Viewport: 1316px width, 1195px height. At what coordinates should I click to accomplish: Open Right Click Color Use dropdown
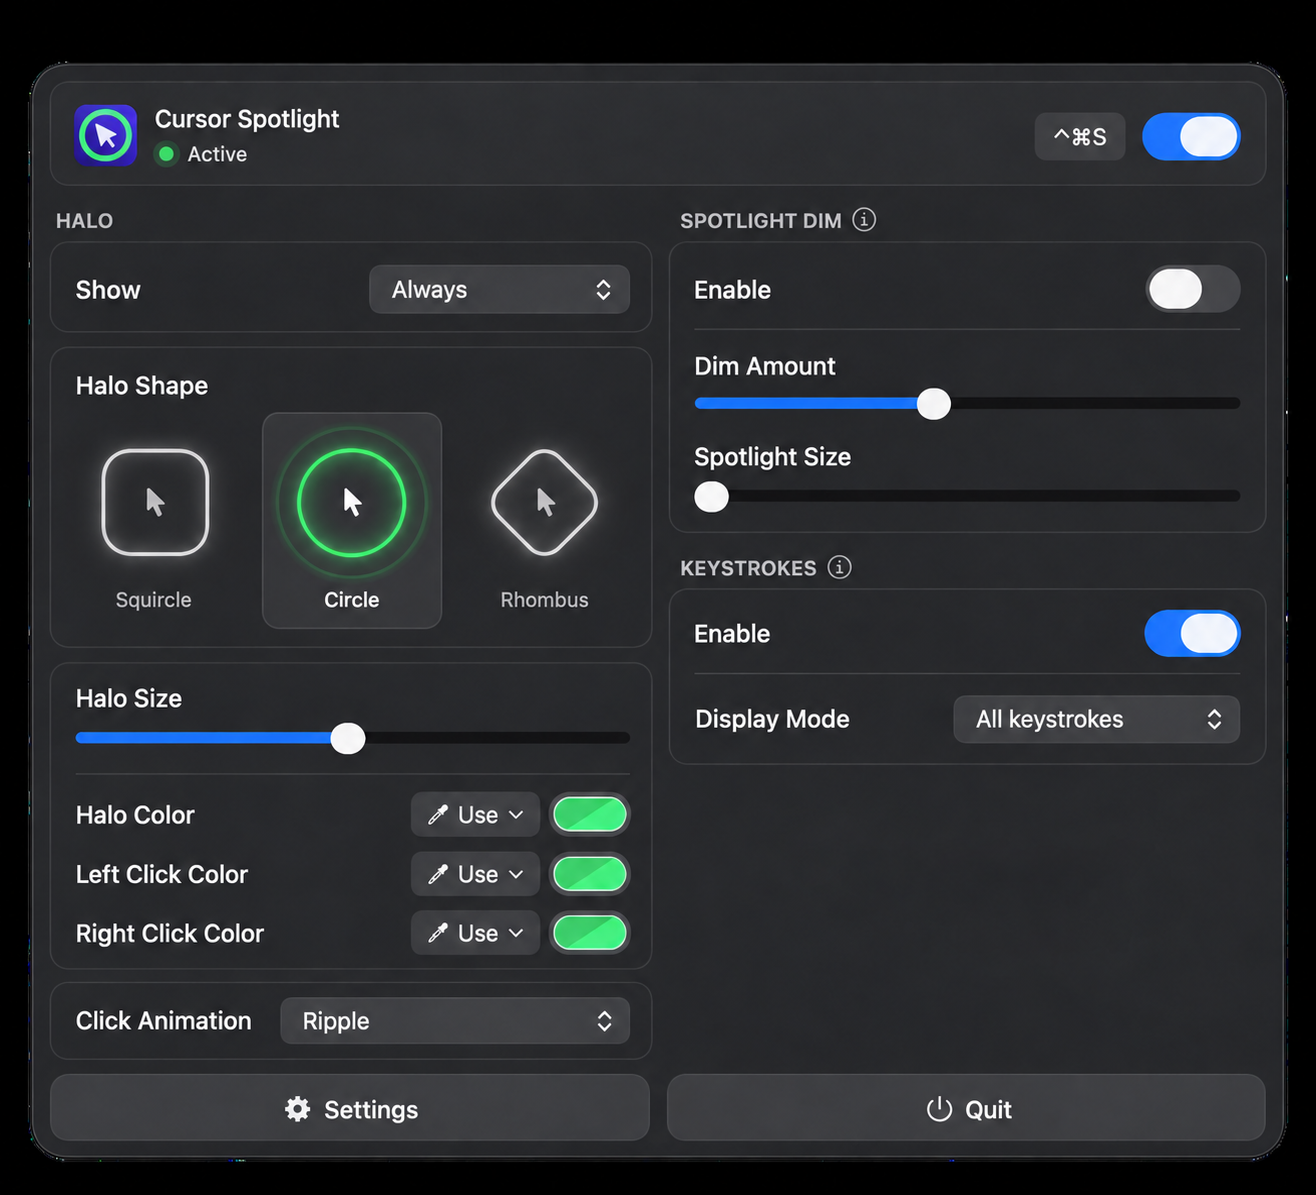[475, 933]
